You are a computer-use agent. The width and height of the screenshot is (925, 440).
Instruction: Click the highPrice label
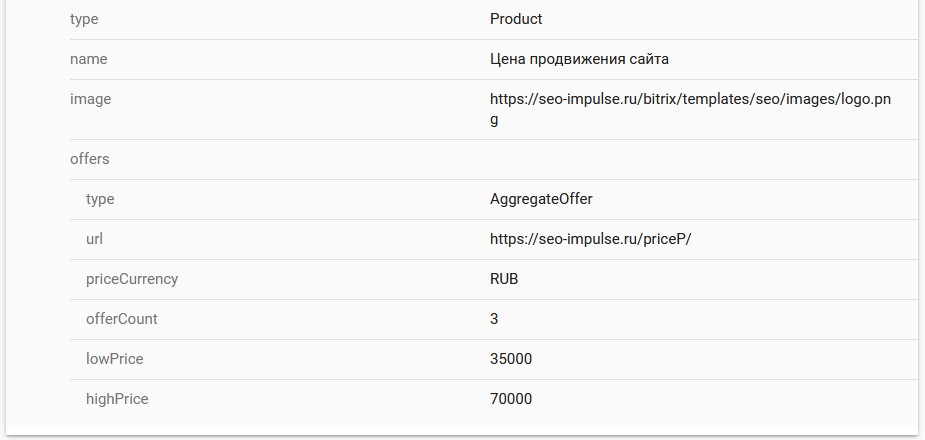(117, 399)
